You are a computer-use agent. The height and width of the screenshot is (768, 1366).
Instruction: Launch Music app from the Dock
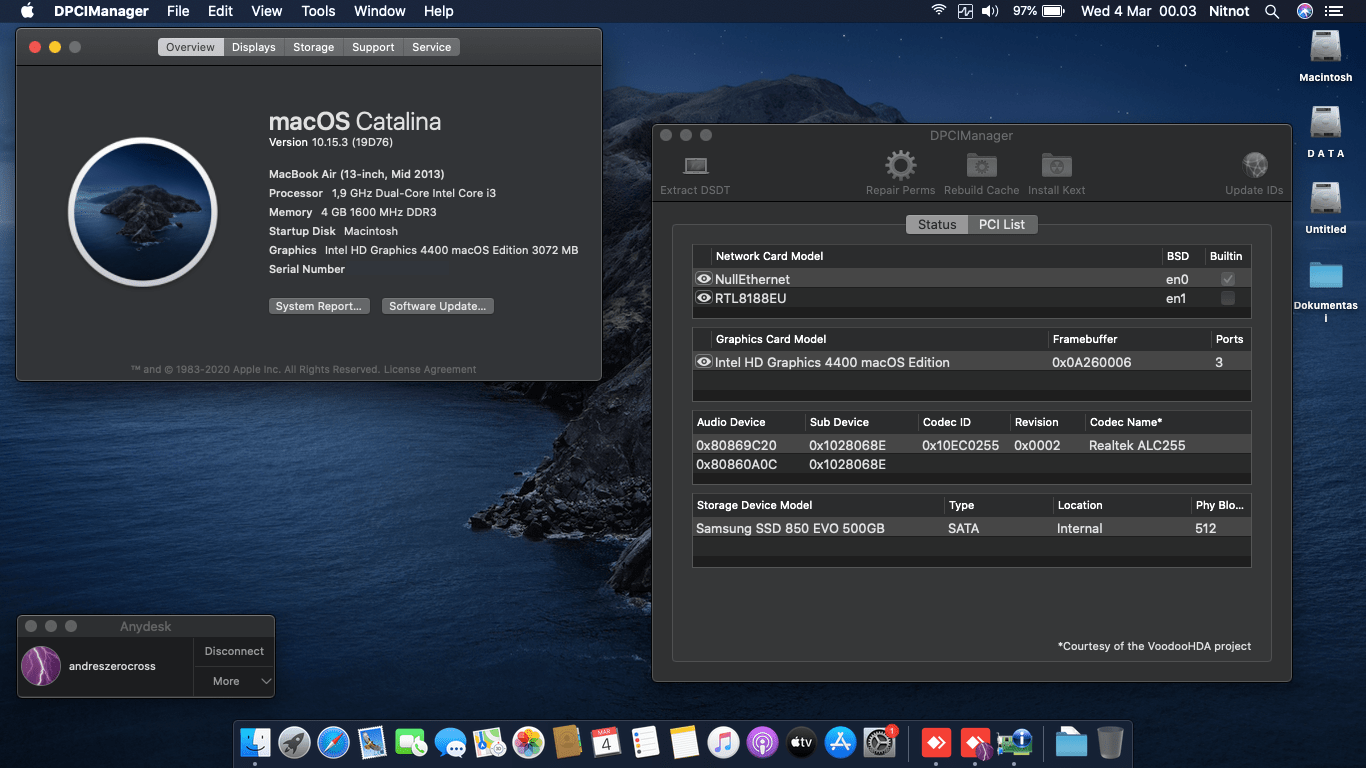pos(723,742)
